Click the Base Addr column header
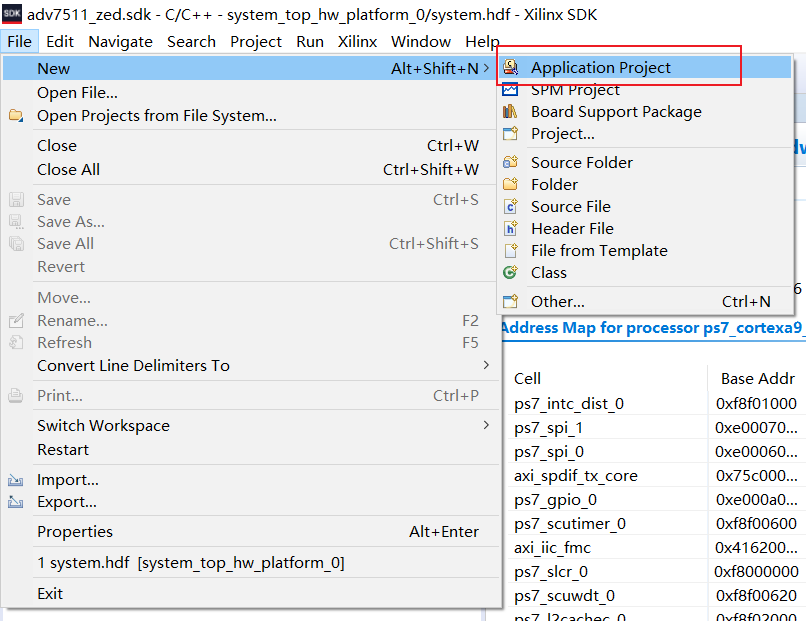The image size is (806, 621). tap(758, 378)
